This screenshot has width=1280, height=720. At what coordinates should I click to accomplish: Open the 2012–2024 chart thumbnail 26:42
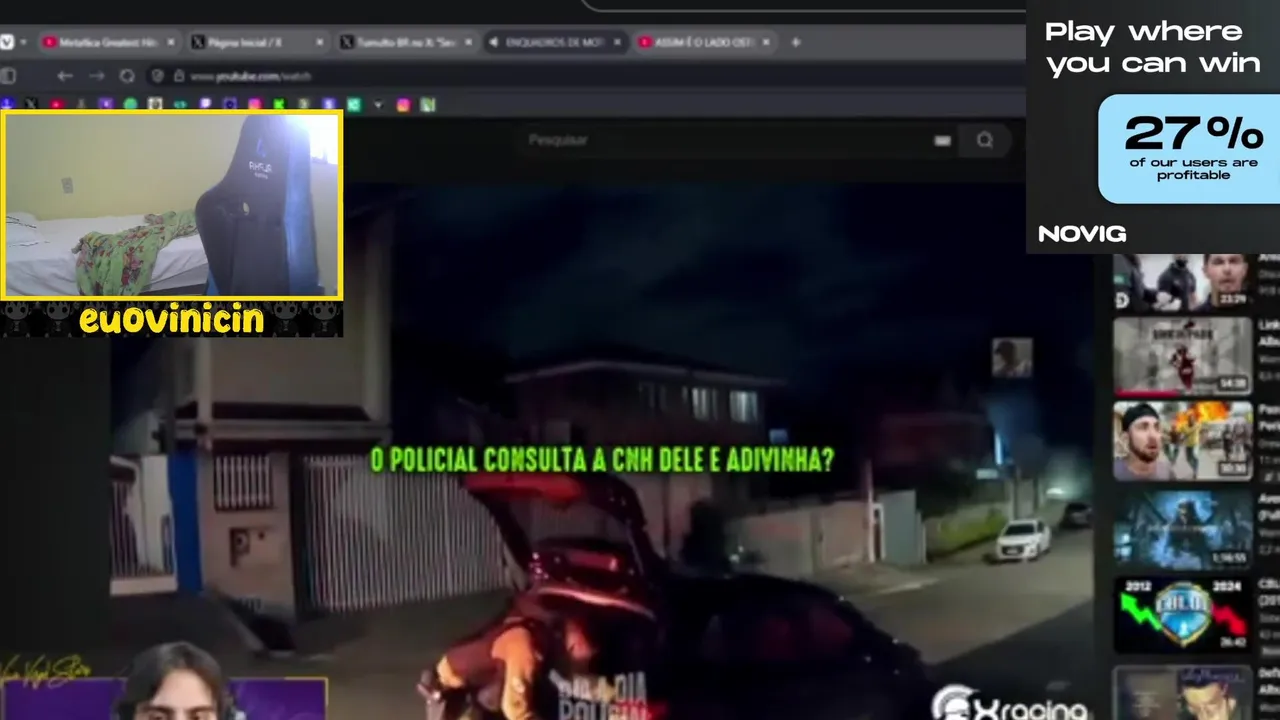[x=1183, y=615]
